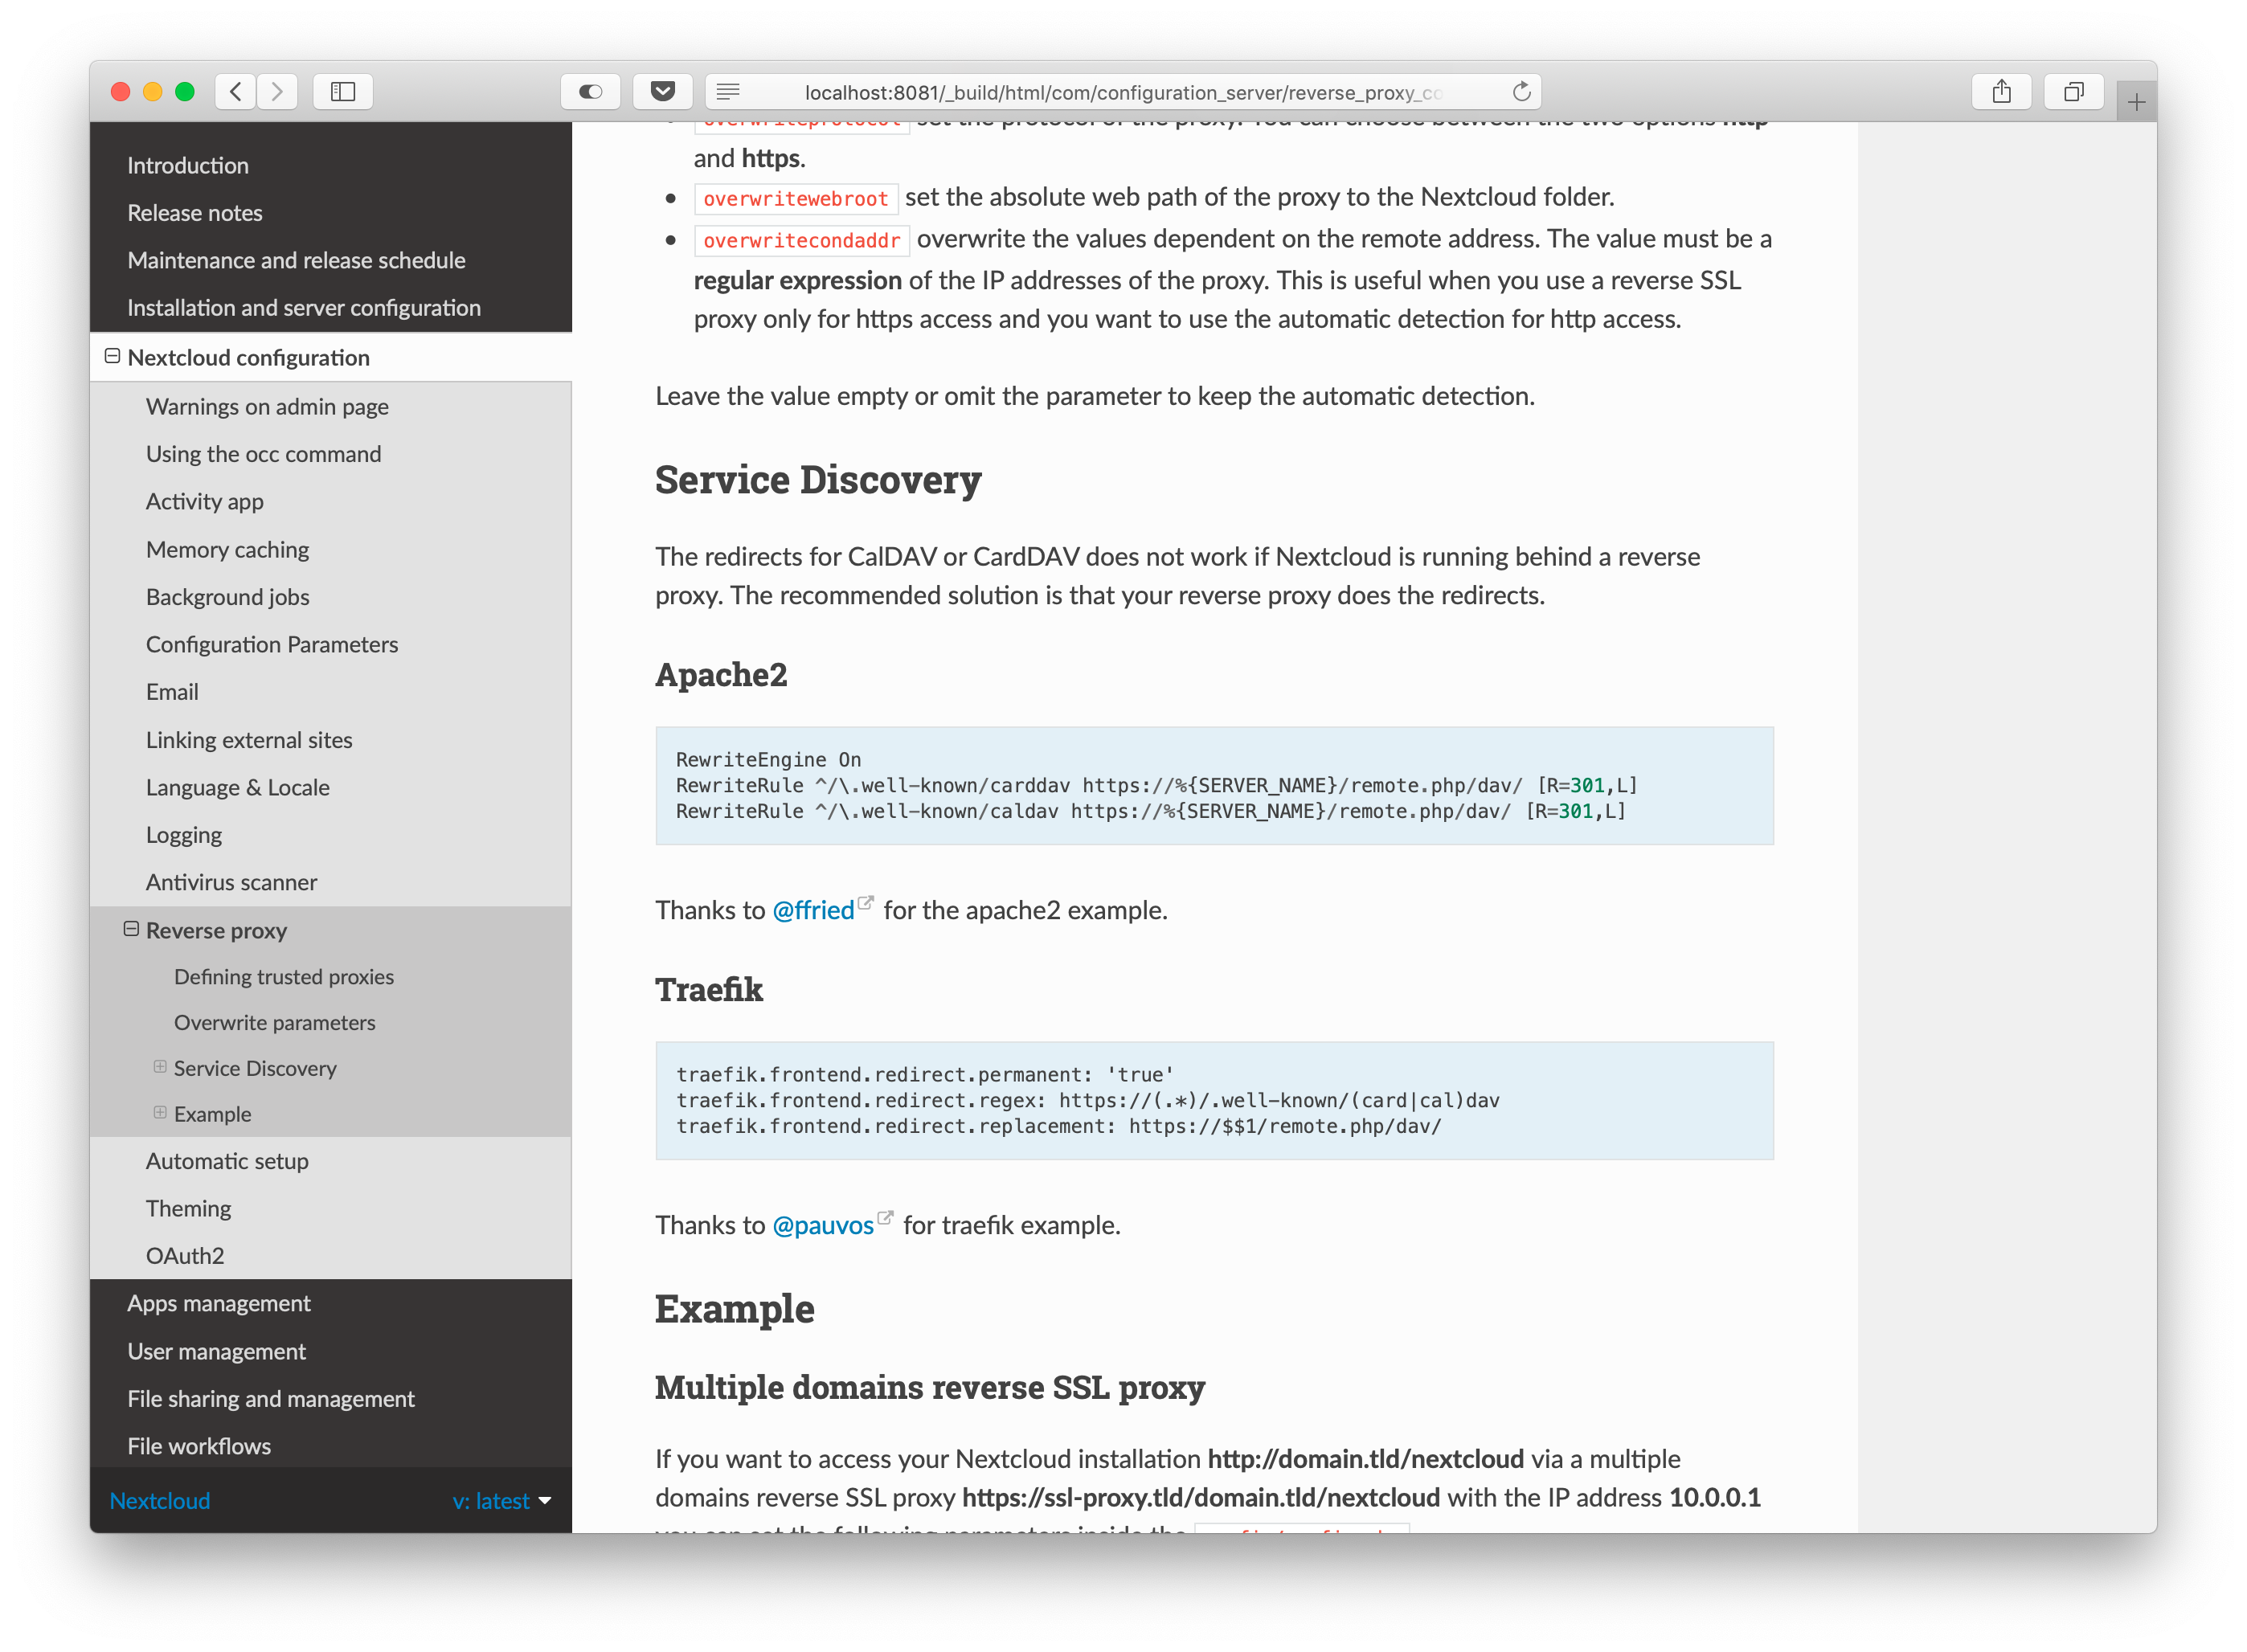Collapse the Reverse proxy tree item
This screenshot has height=1652, width=2247.
[x=131, y=929]
